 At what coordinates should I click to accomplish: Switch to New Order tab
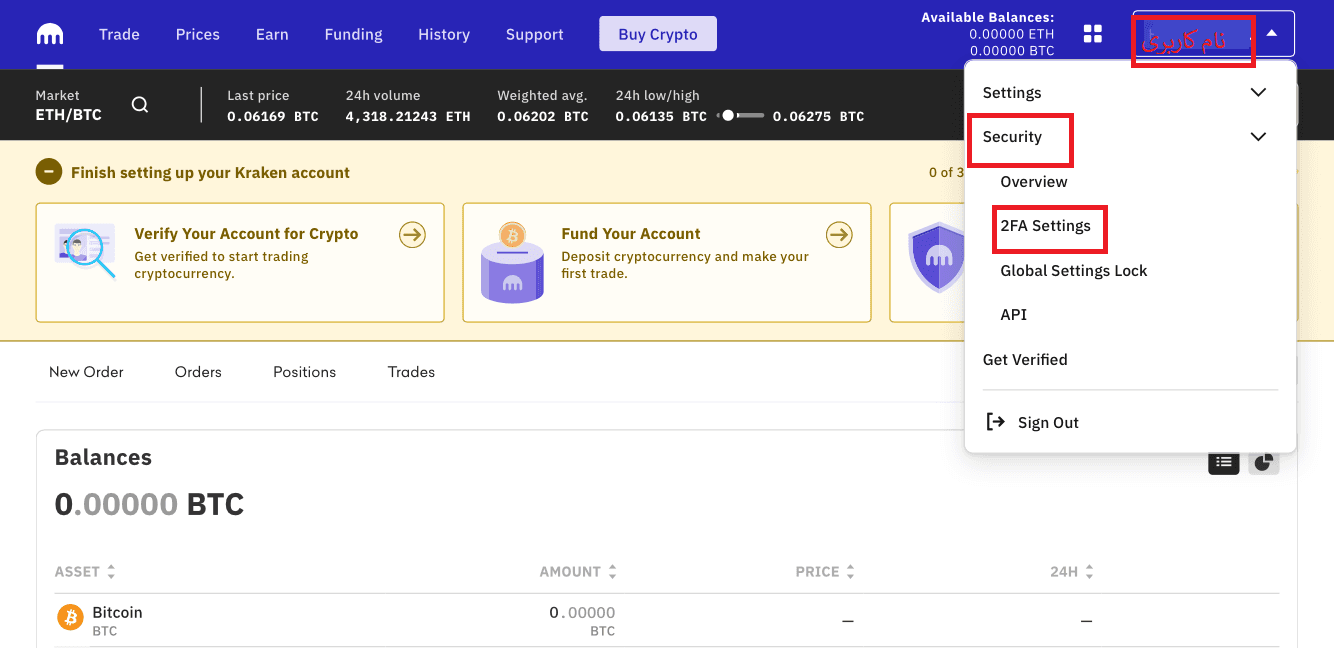click(x=86, y=372)
